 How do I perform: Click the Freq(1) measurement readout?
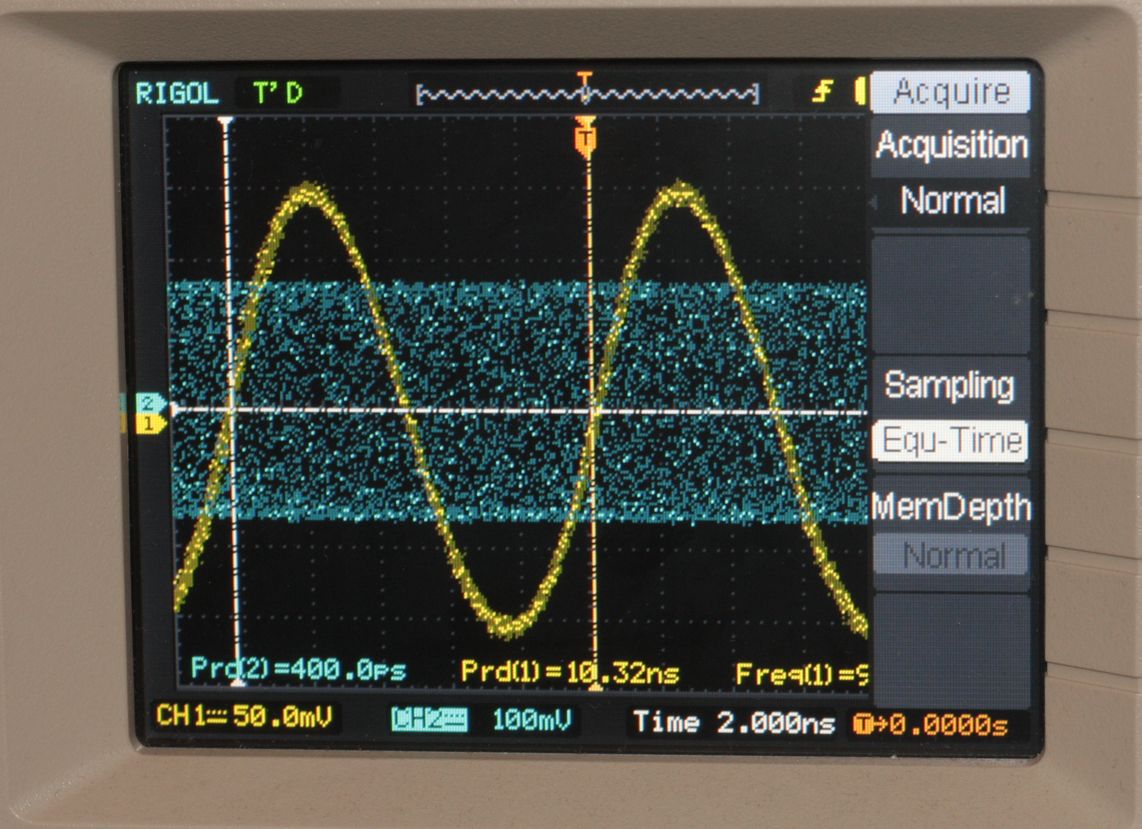tap(801, 674)
